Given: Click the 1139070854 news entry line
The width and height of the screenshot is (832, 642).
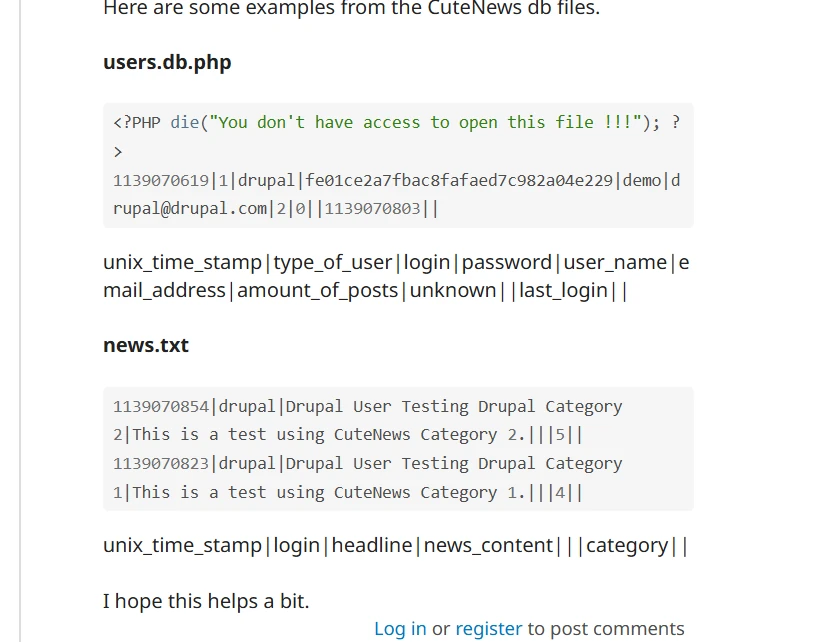Looking at the screenshot, I should pos(367,406).
